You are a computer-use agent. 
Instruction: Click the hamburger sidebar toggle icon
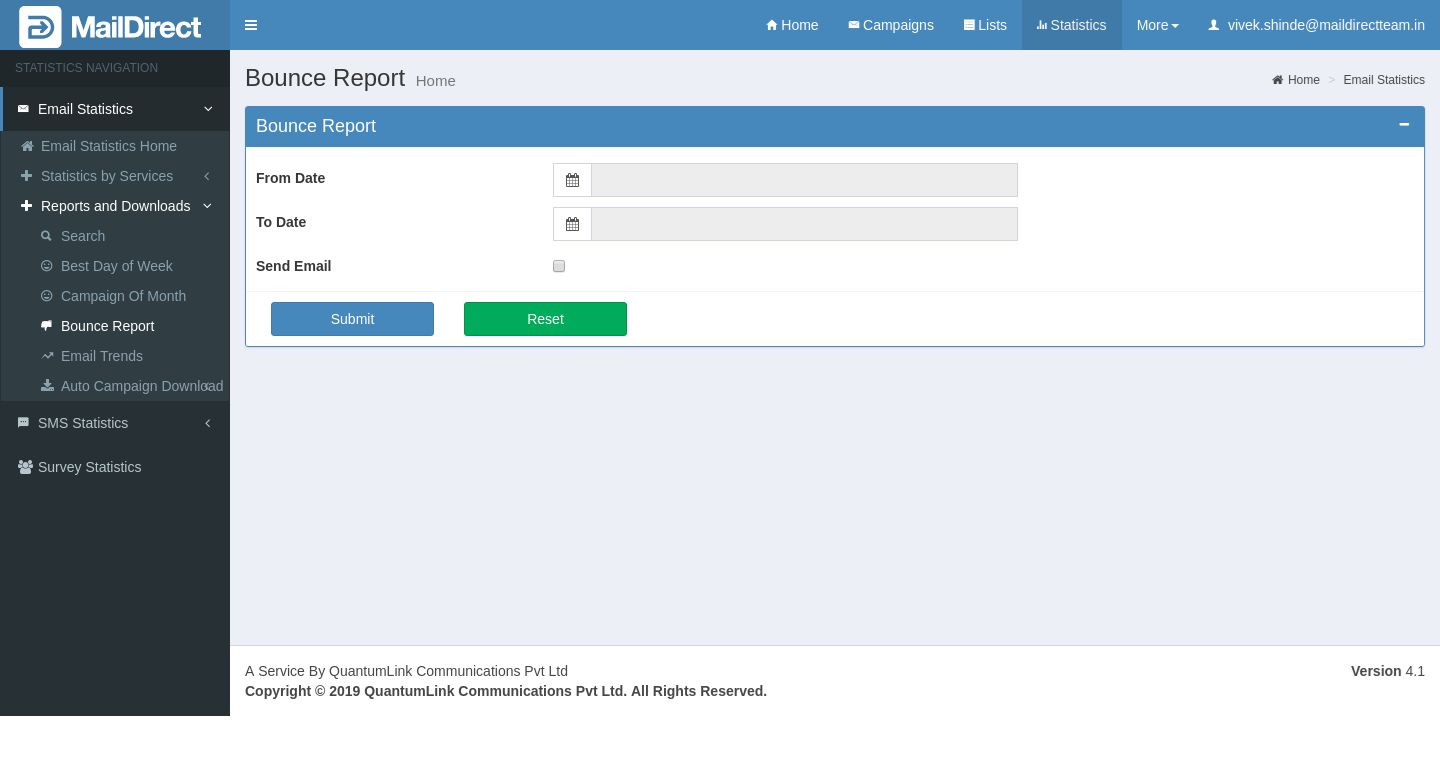point(251,25)
